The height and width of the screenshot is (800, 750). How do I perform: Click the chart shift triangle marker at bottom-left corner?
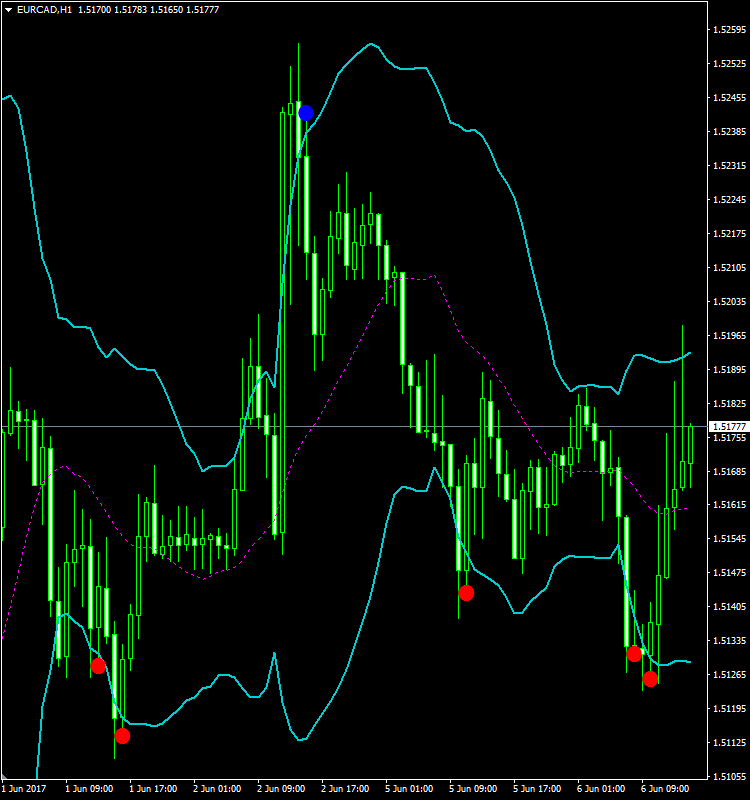tap(4, 777)
